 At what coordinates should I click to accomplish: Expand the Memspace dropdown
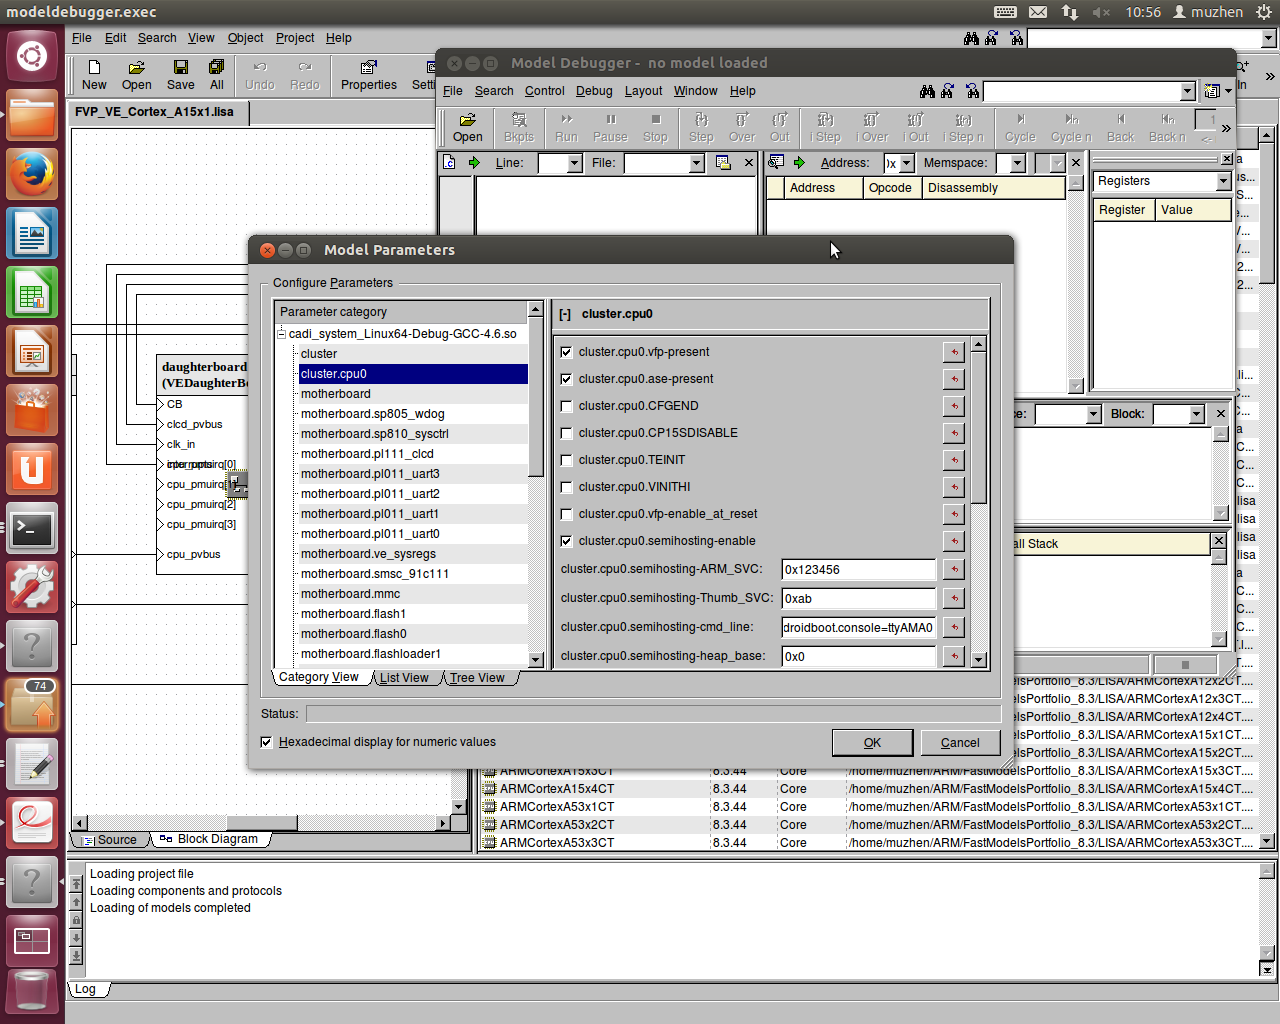[x=1017, y=163]
